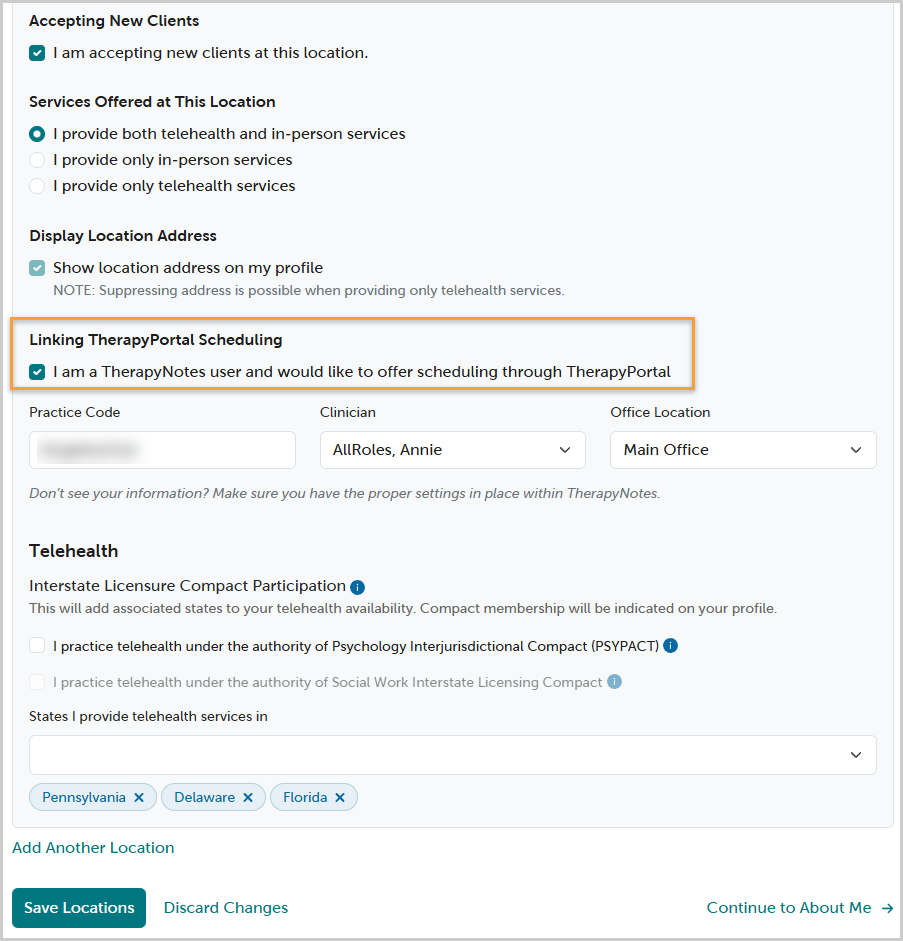
Task: Click info icon next to Social Work Compact
Action: tap(614, 682)
